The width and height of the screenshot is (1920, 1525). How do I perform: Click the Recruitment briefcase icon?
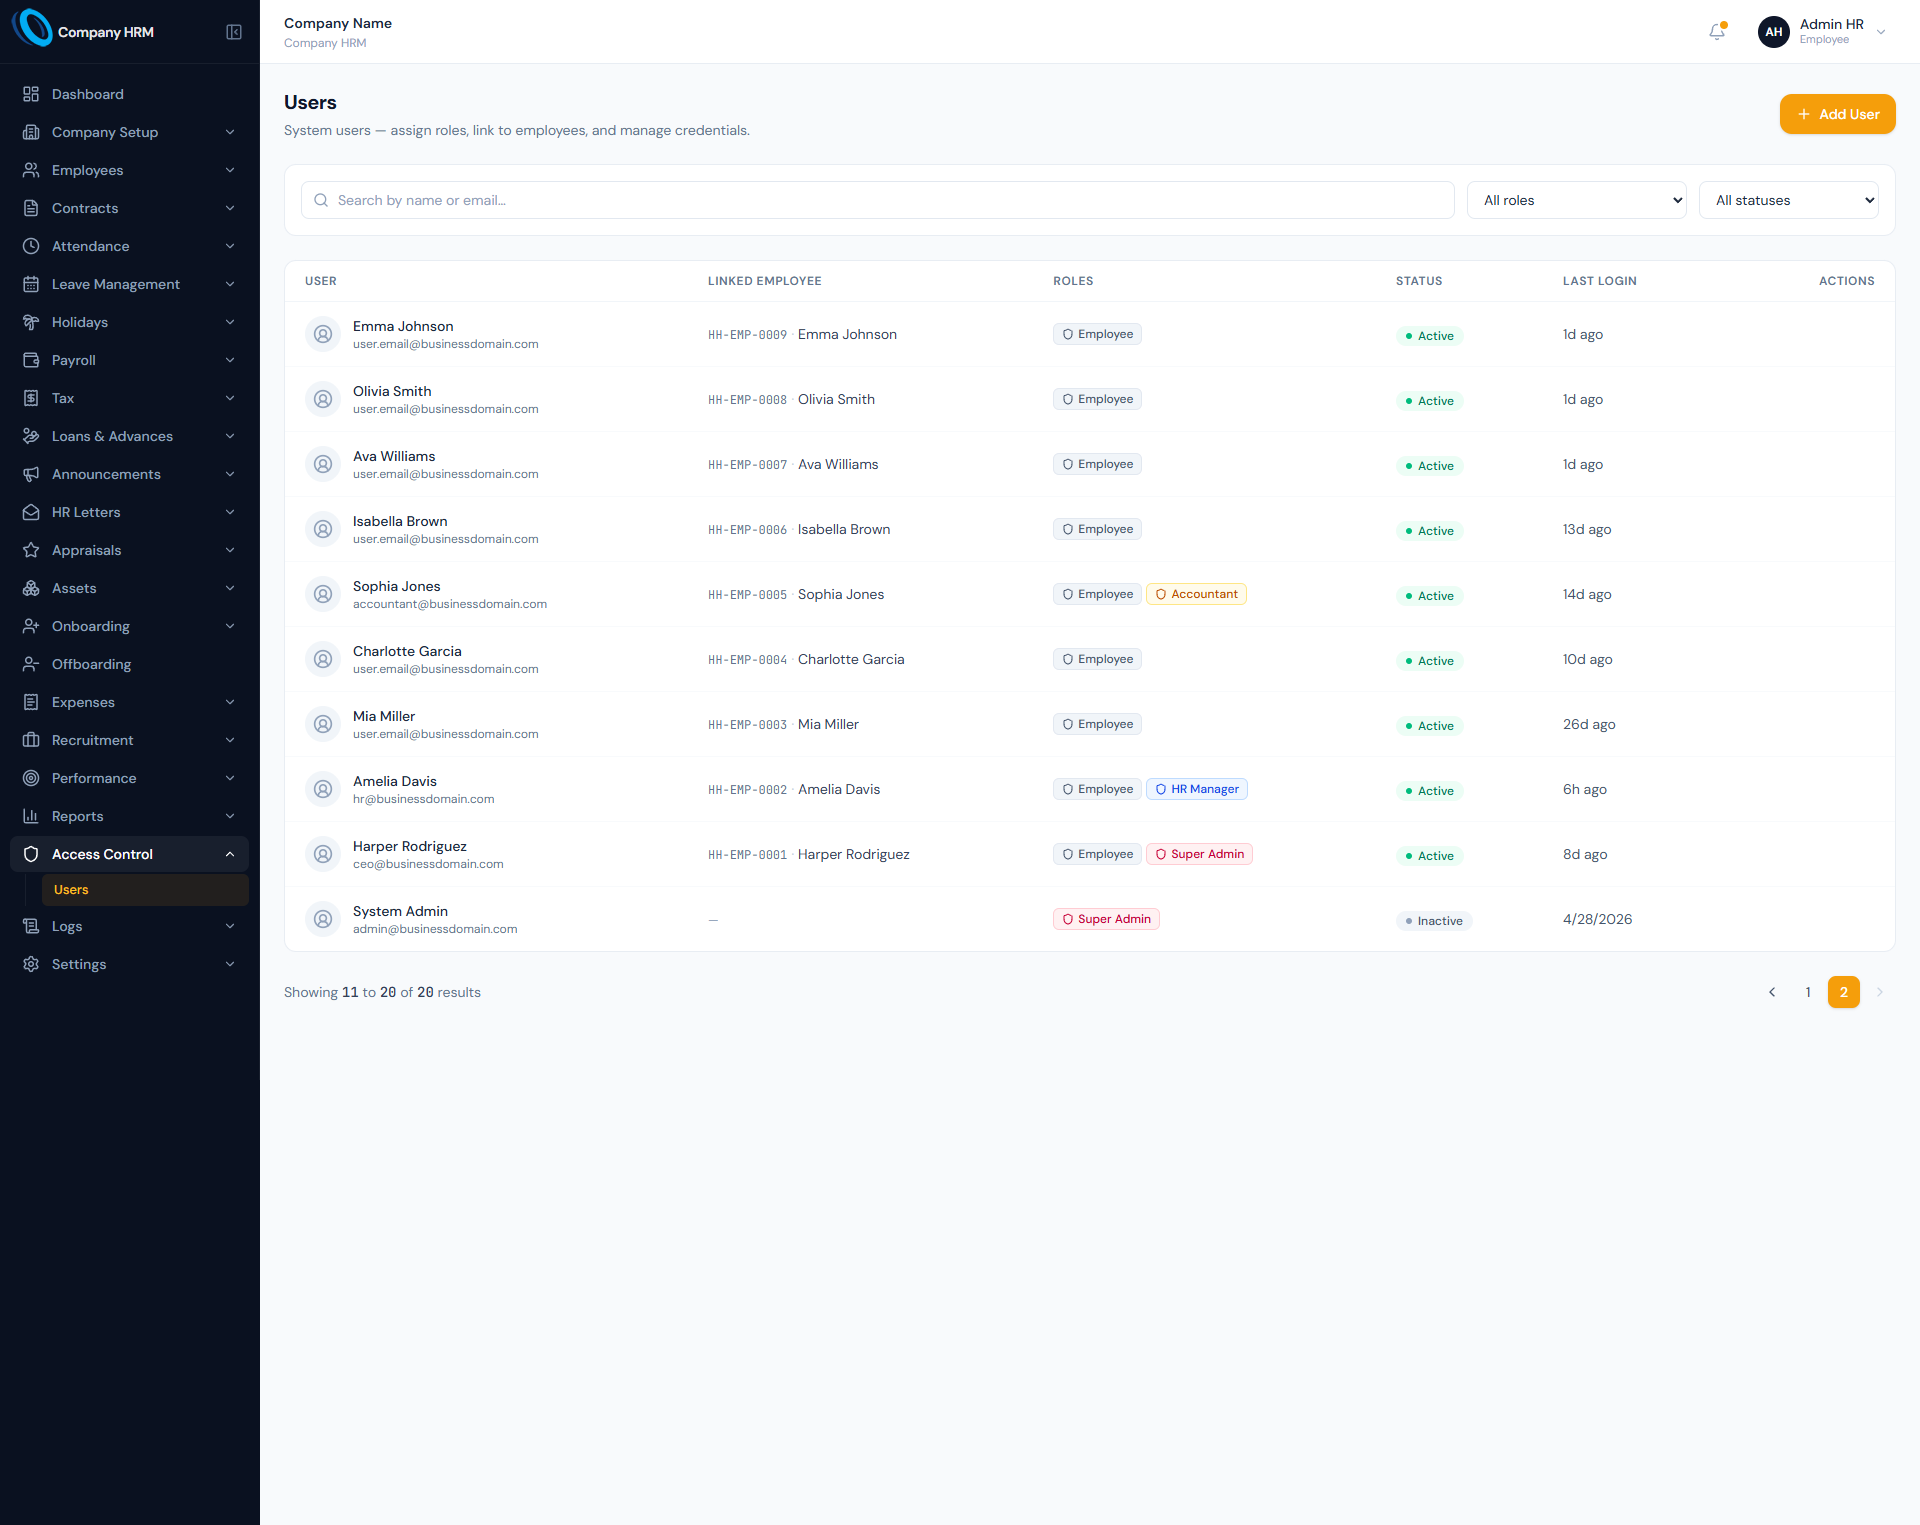tap(31, 740)
